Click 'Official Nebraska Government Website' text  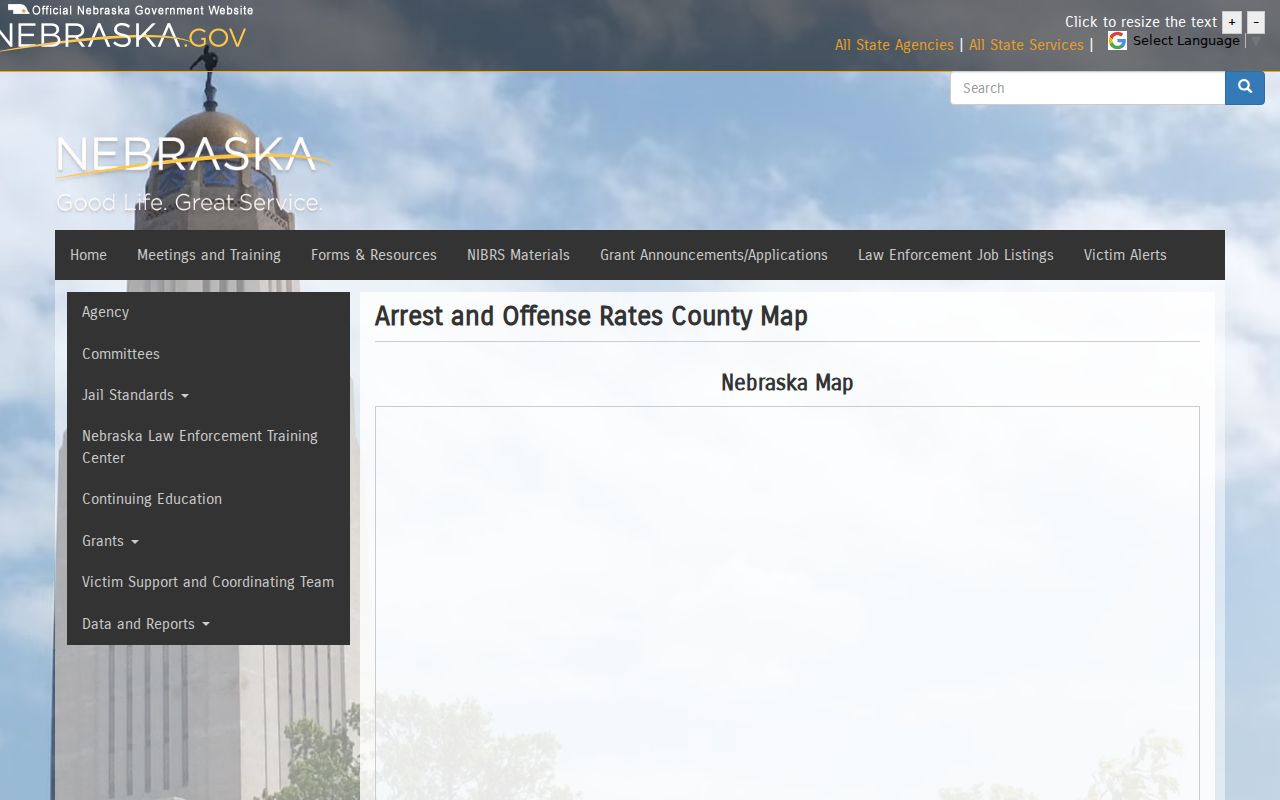tap(142, 10)
